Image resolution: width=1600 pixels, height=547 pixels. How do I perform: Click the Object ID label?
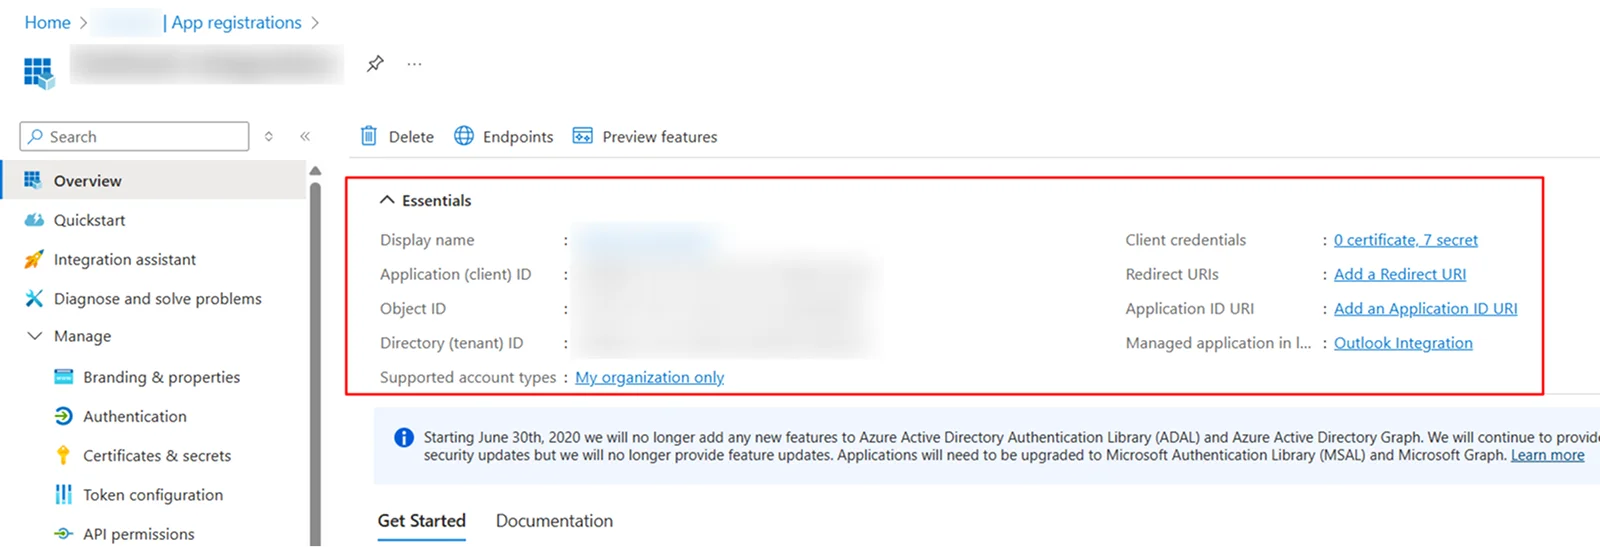[413, 309]
